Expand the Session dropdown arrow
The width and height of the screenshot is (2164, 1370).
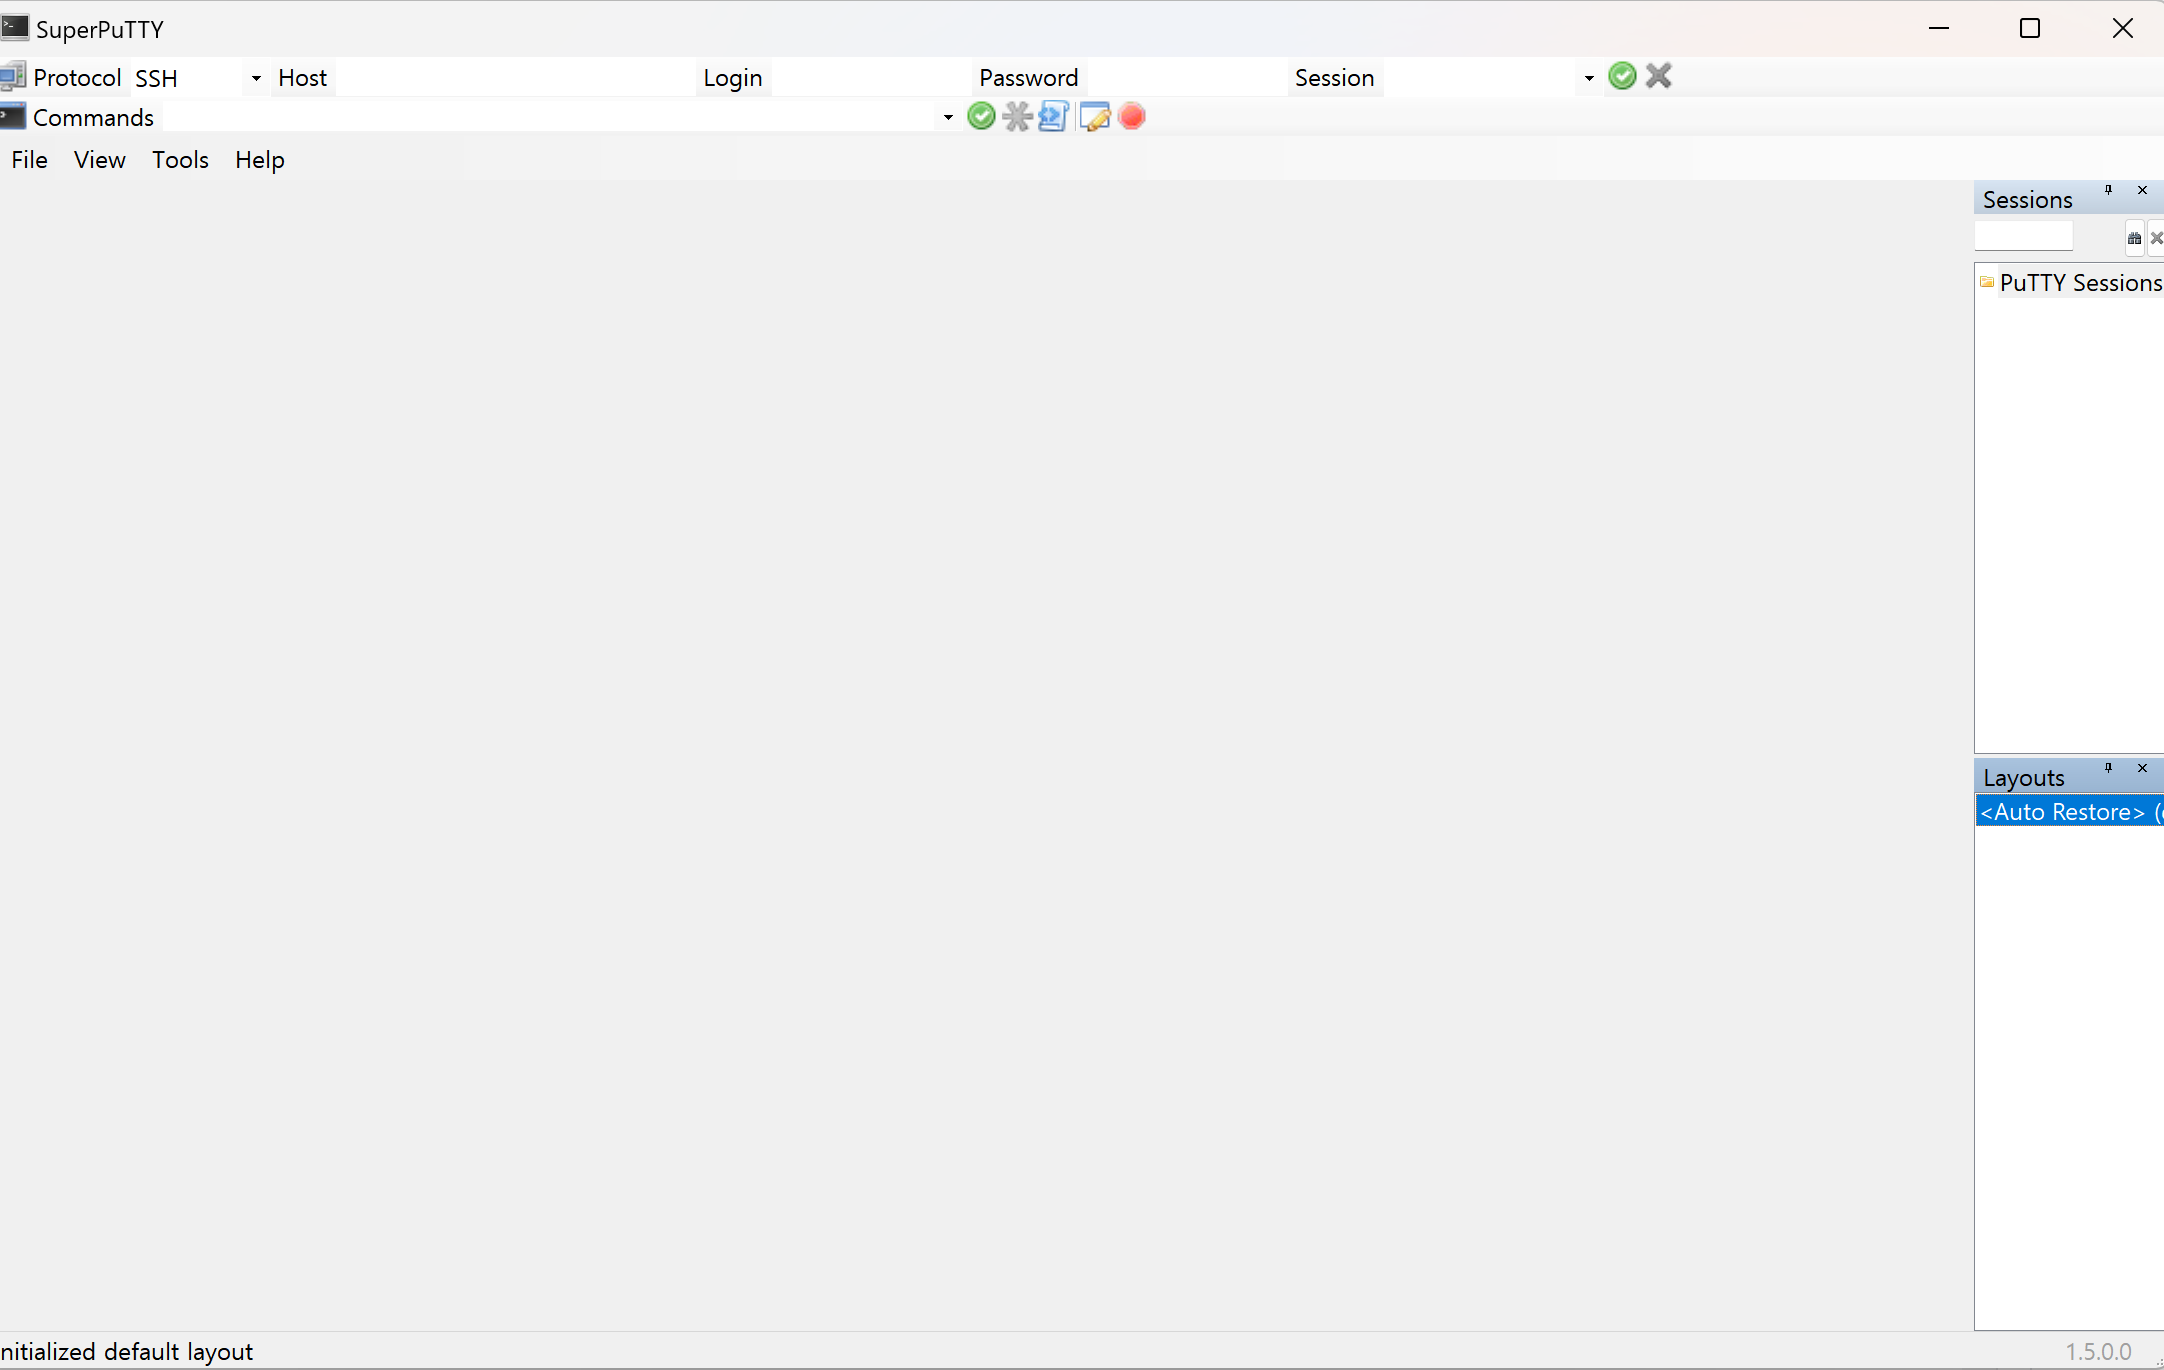click(1589, 78)
